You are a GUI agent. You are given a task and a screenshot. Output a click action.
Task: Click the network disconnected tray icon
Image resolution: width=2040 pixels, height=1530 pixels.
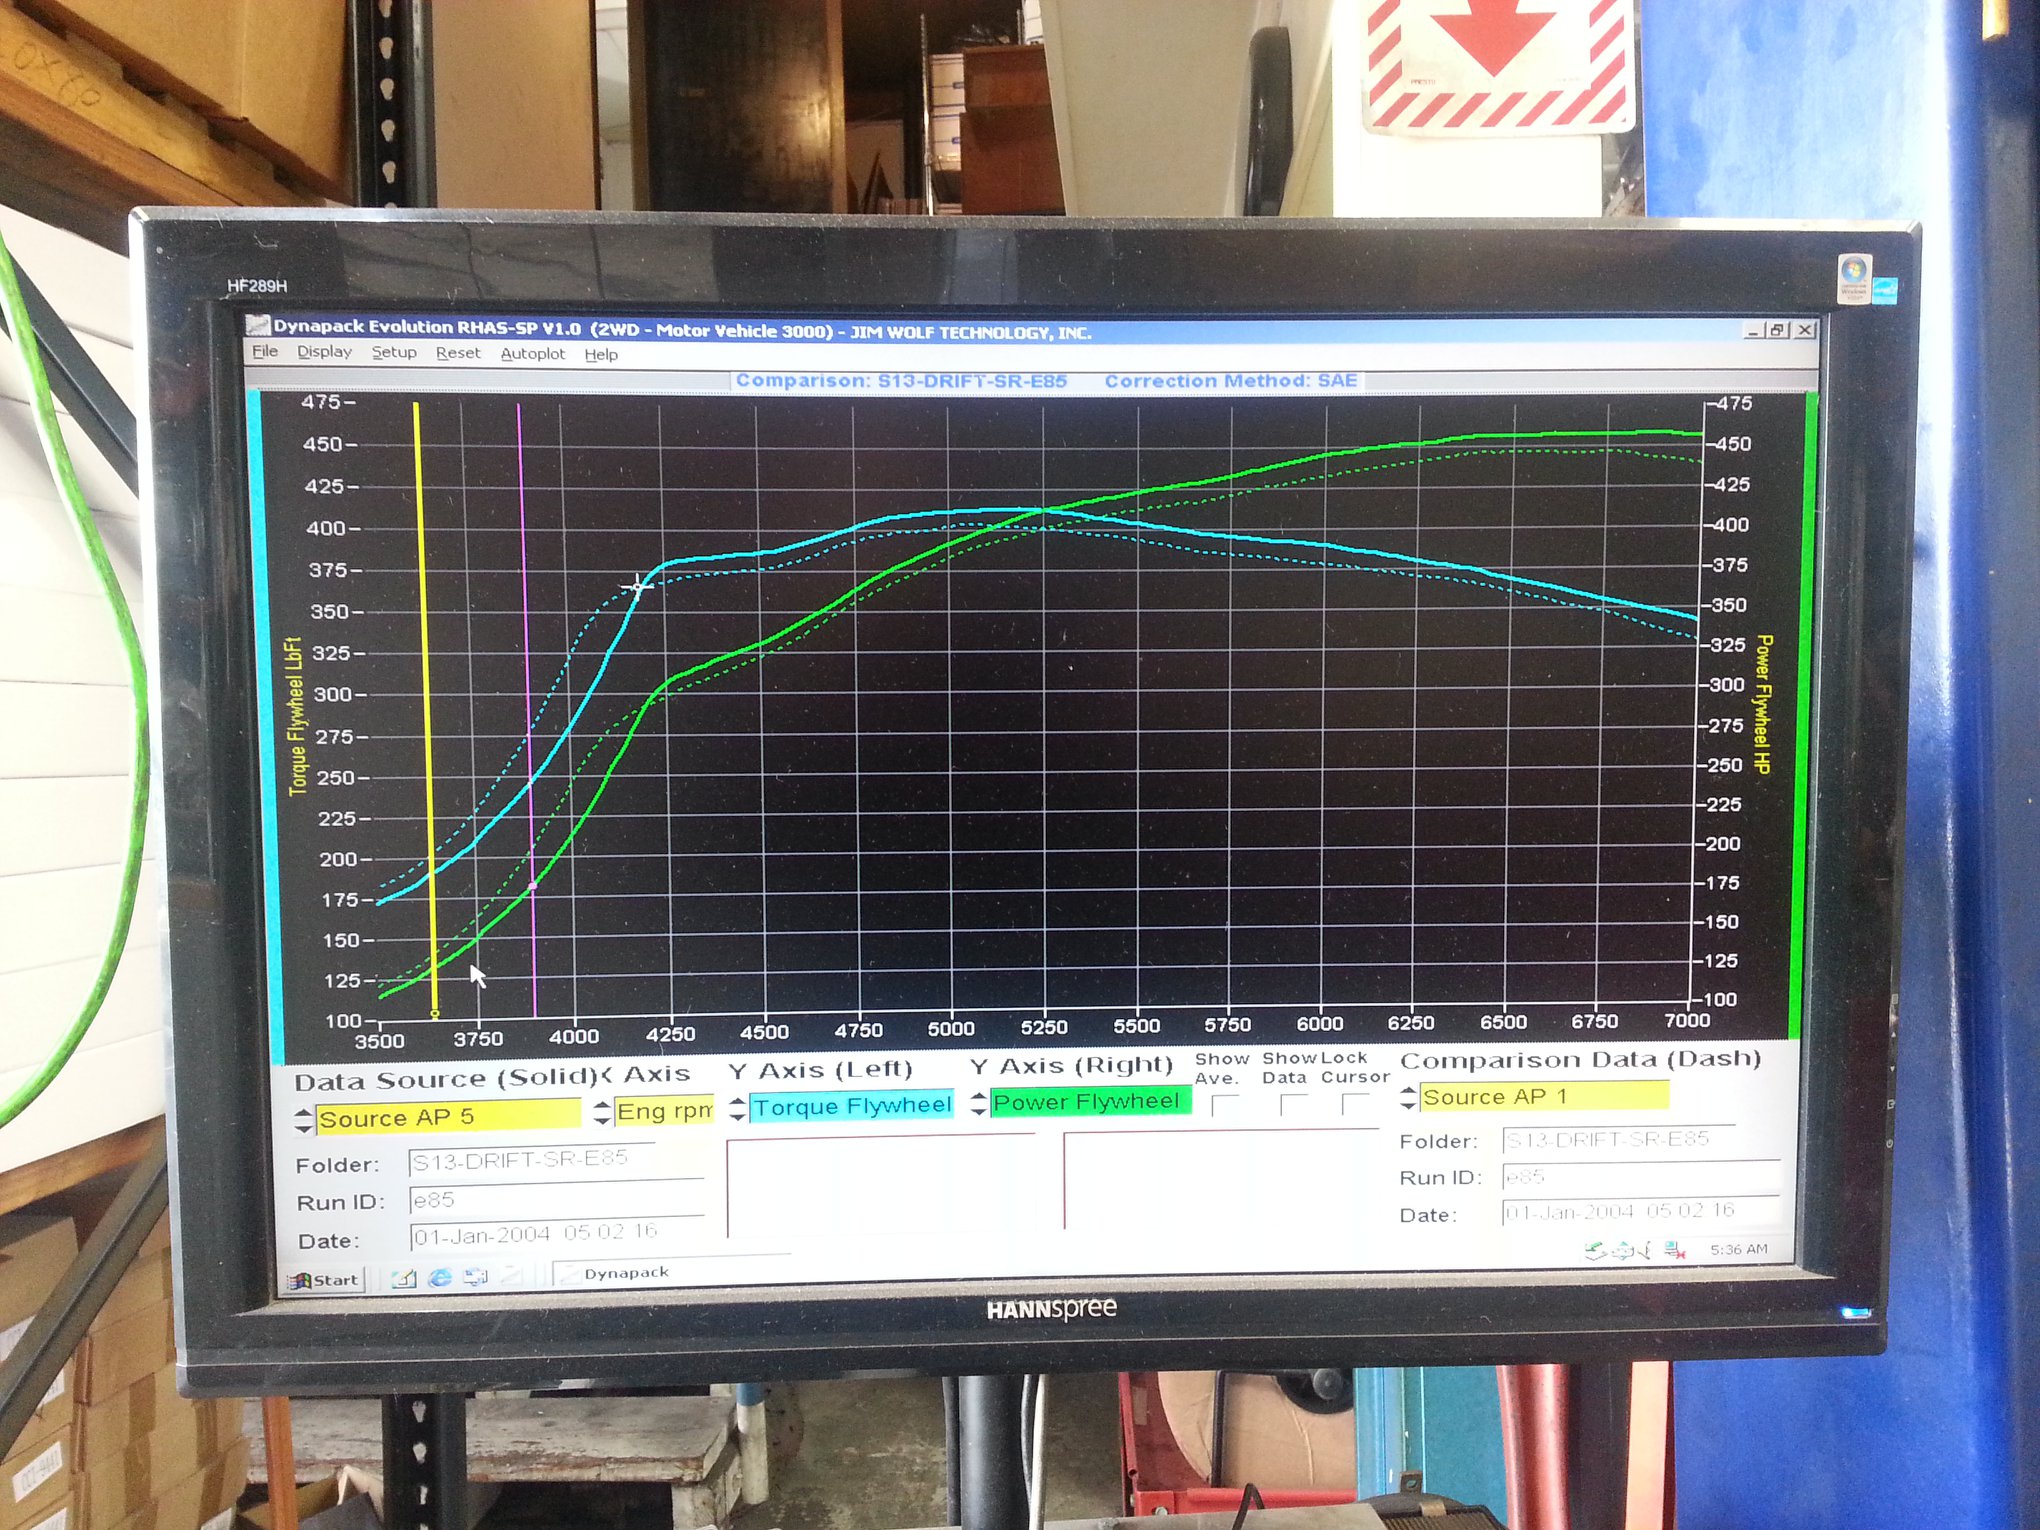pyautogui.click(x=1673, y=1250)
